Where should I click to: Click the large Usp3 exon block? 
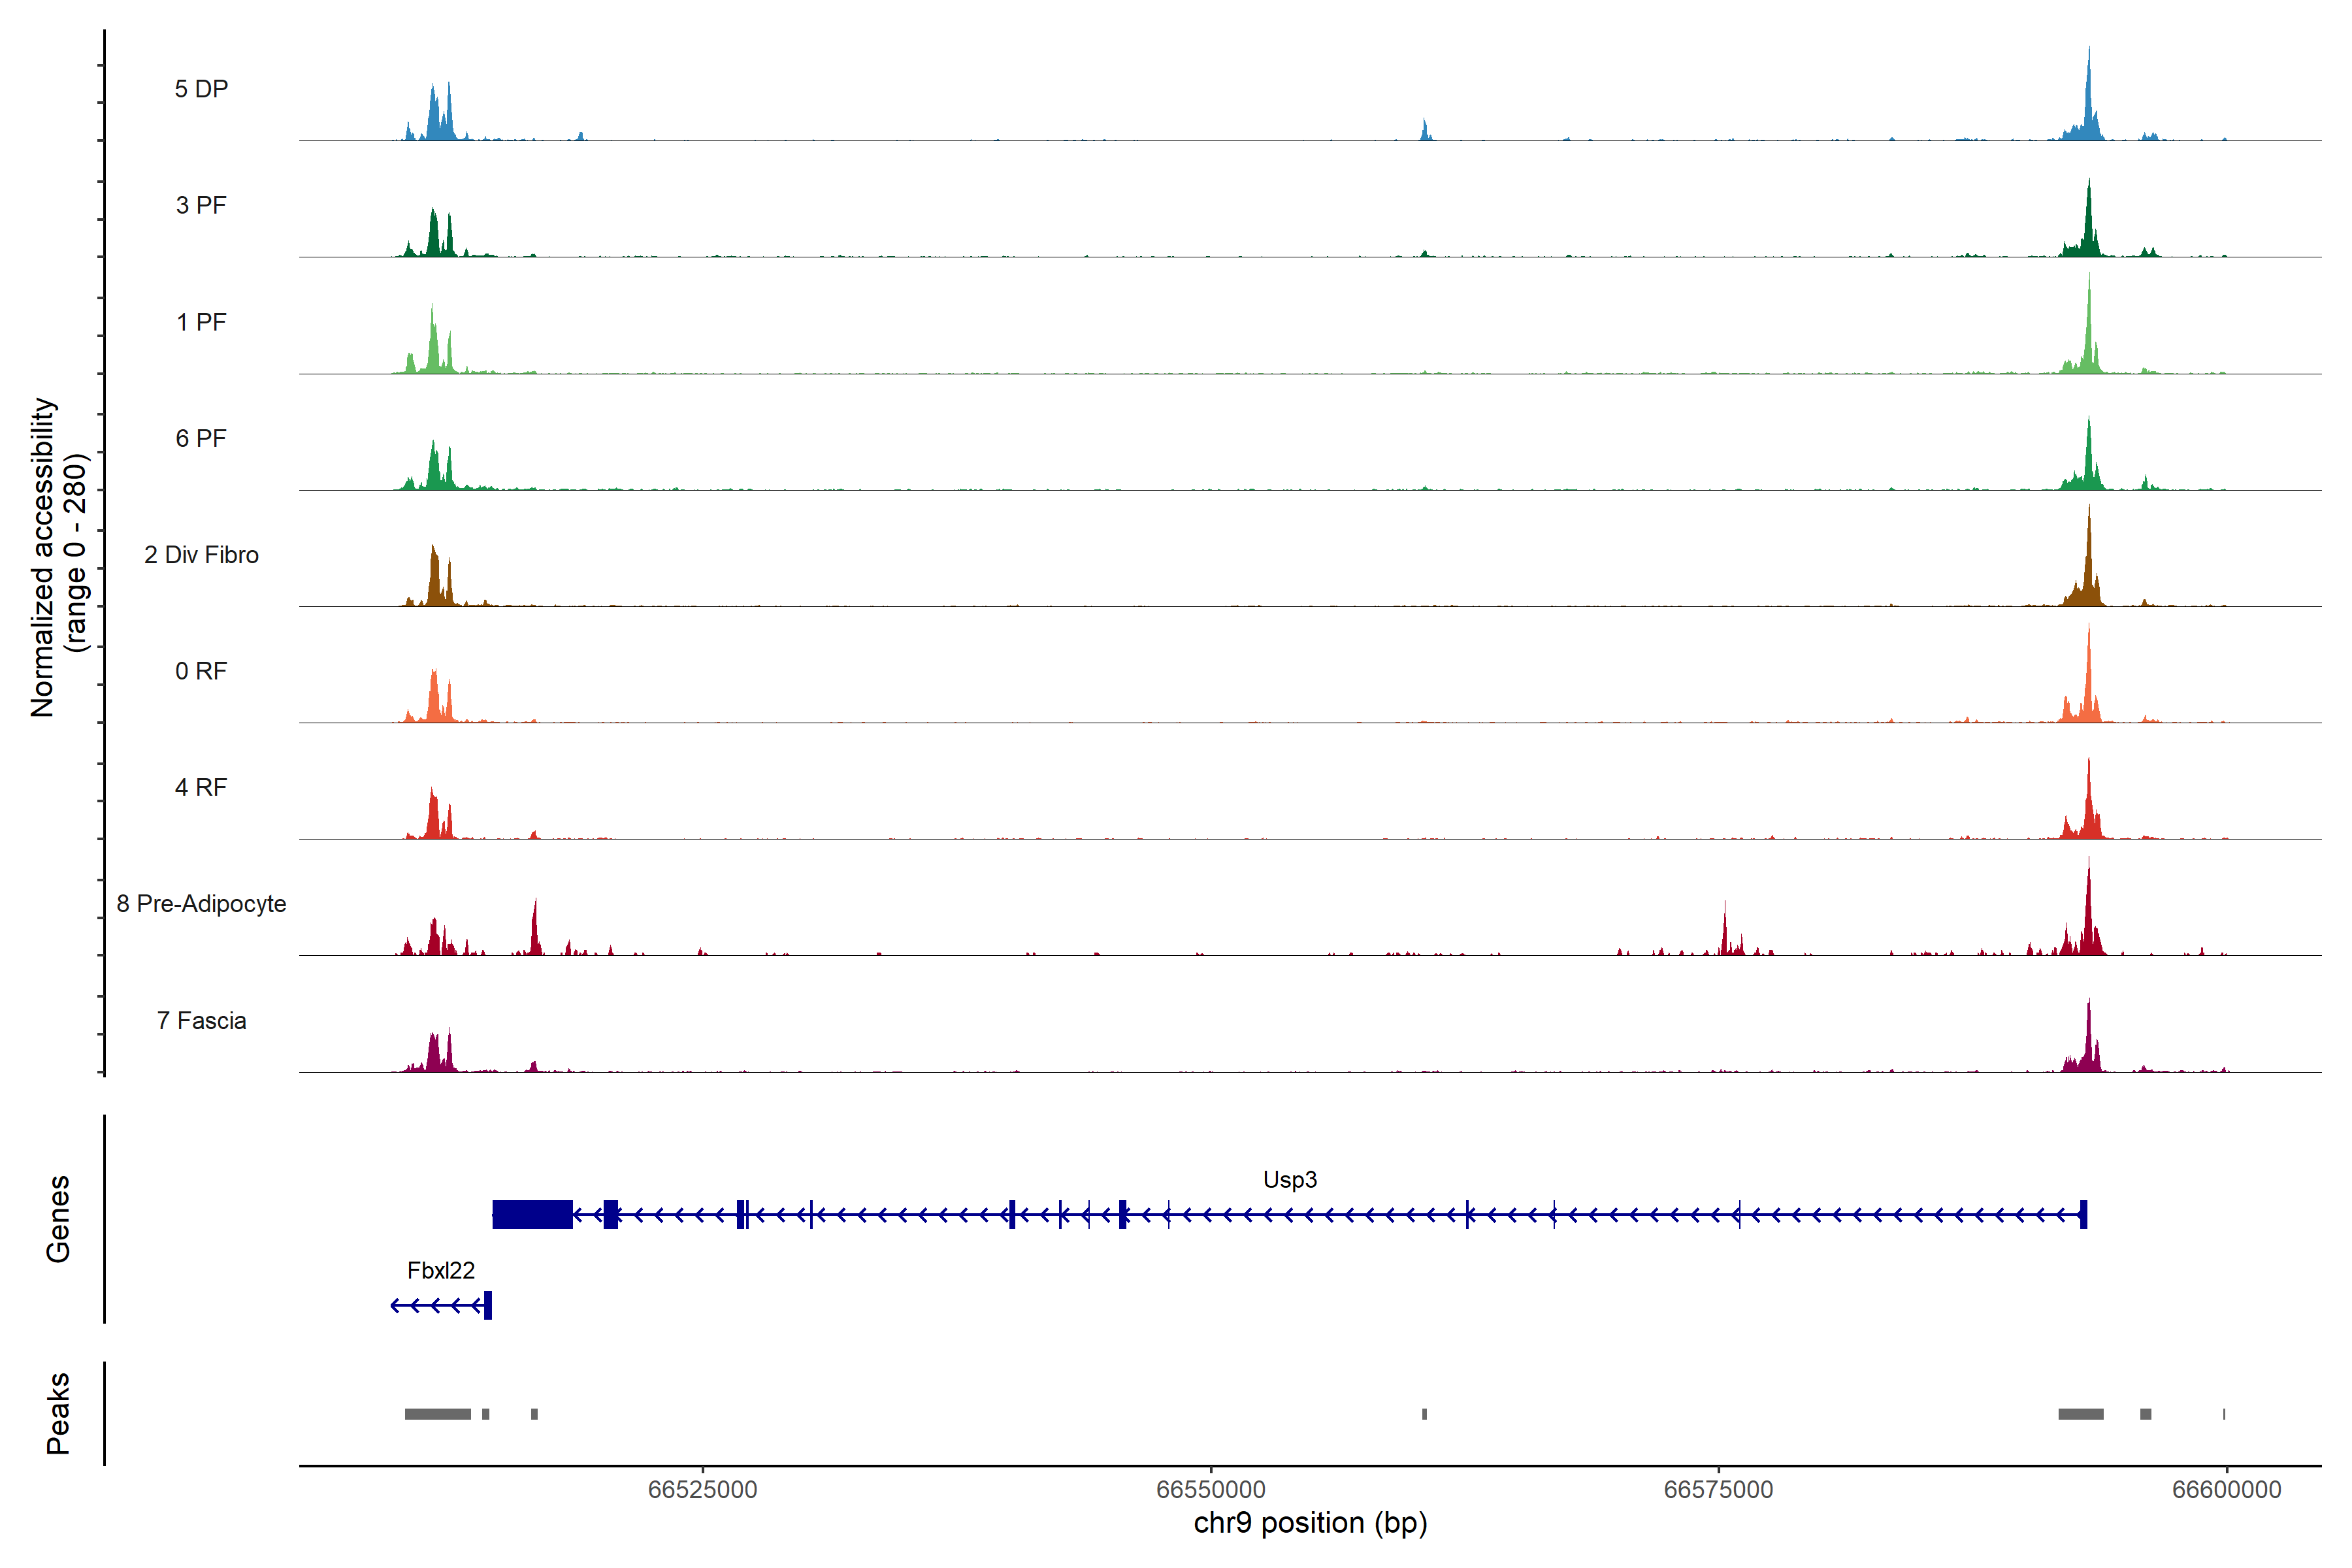tap(532, 1214)
